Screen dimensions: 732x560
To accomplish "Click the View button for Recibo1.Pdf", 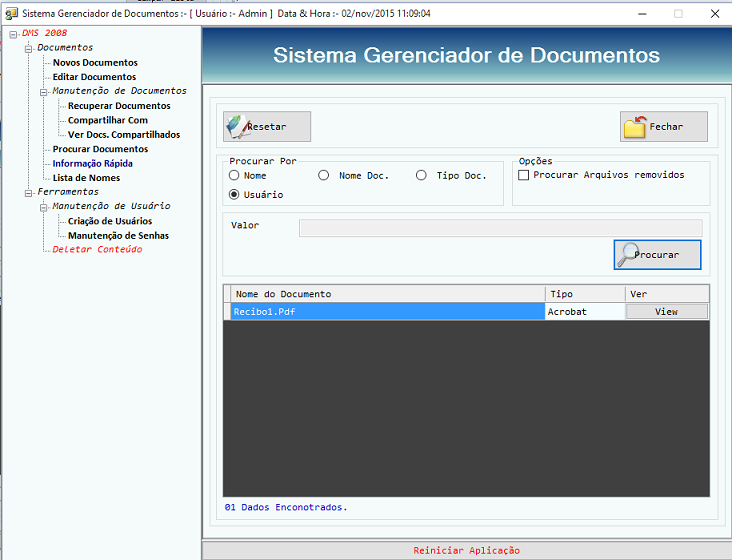I will point(666,312).
